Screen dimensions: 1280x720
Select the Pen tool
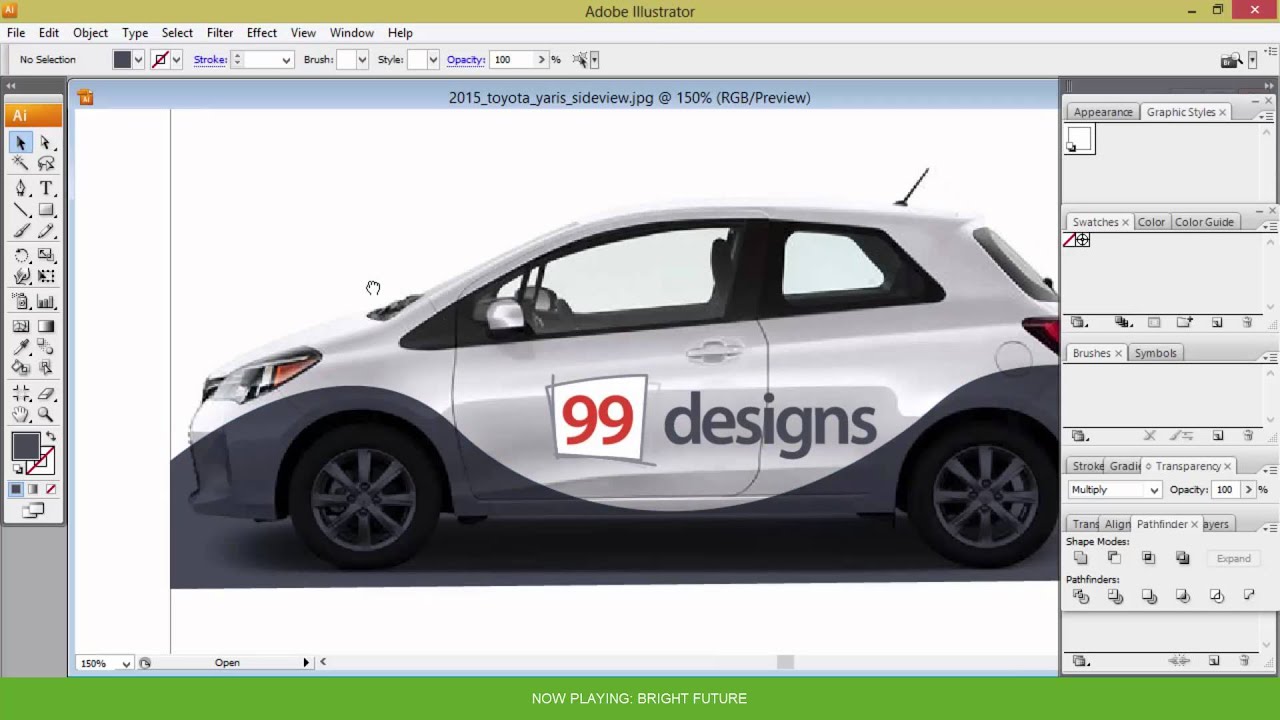(x=21, y=188)
